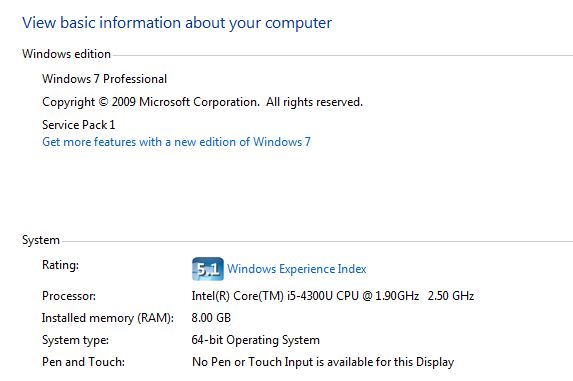Click the System section header

click(41, 240)
